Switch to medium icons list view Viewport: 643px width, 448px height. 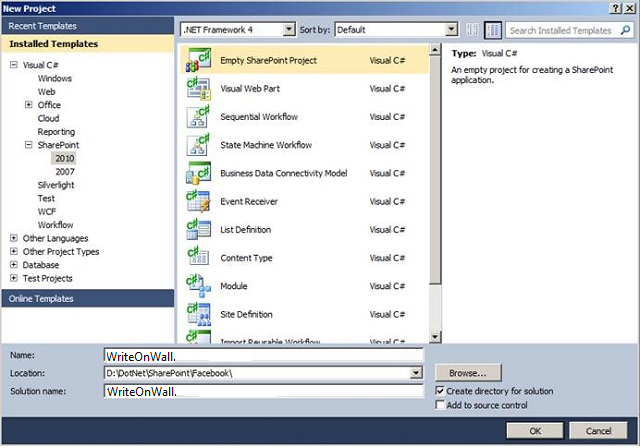[493, 30]
